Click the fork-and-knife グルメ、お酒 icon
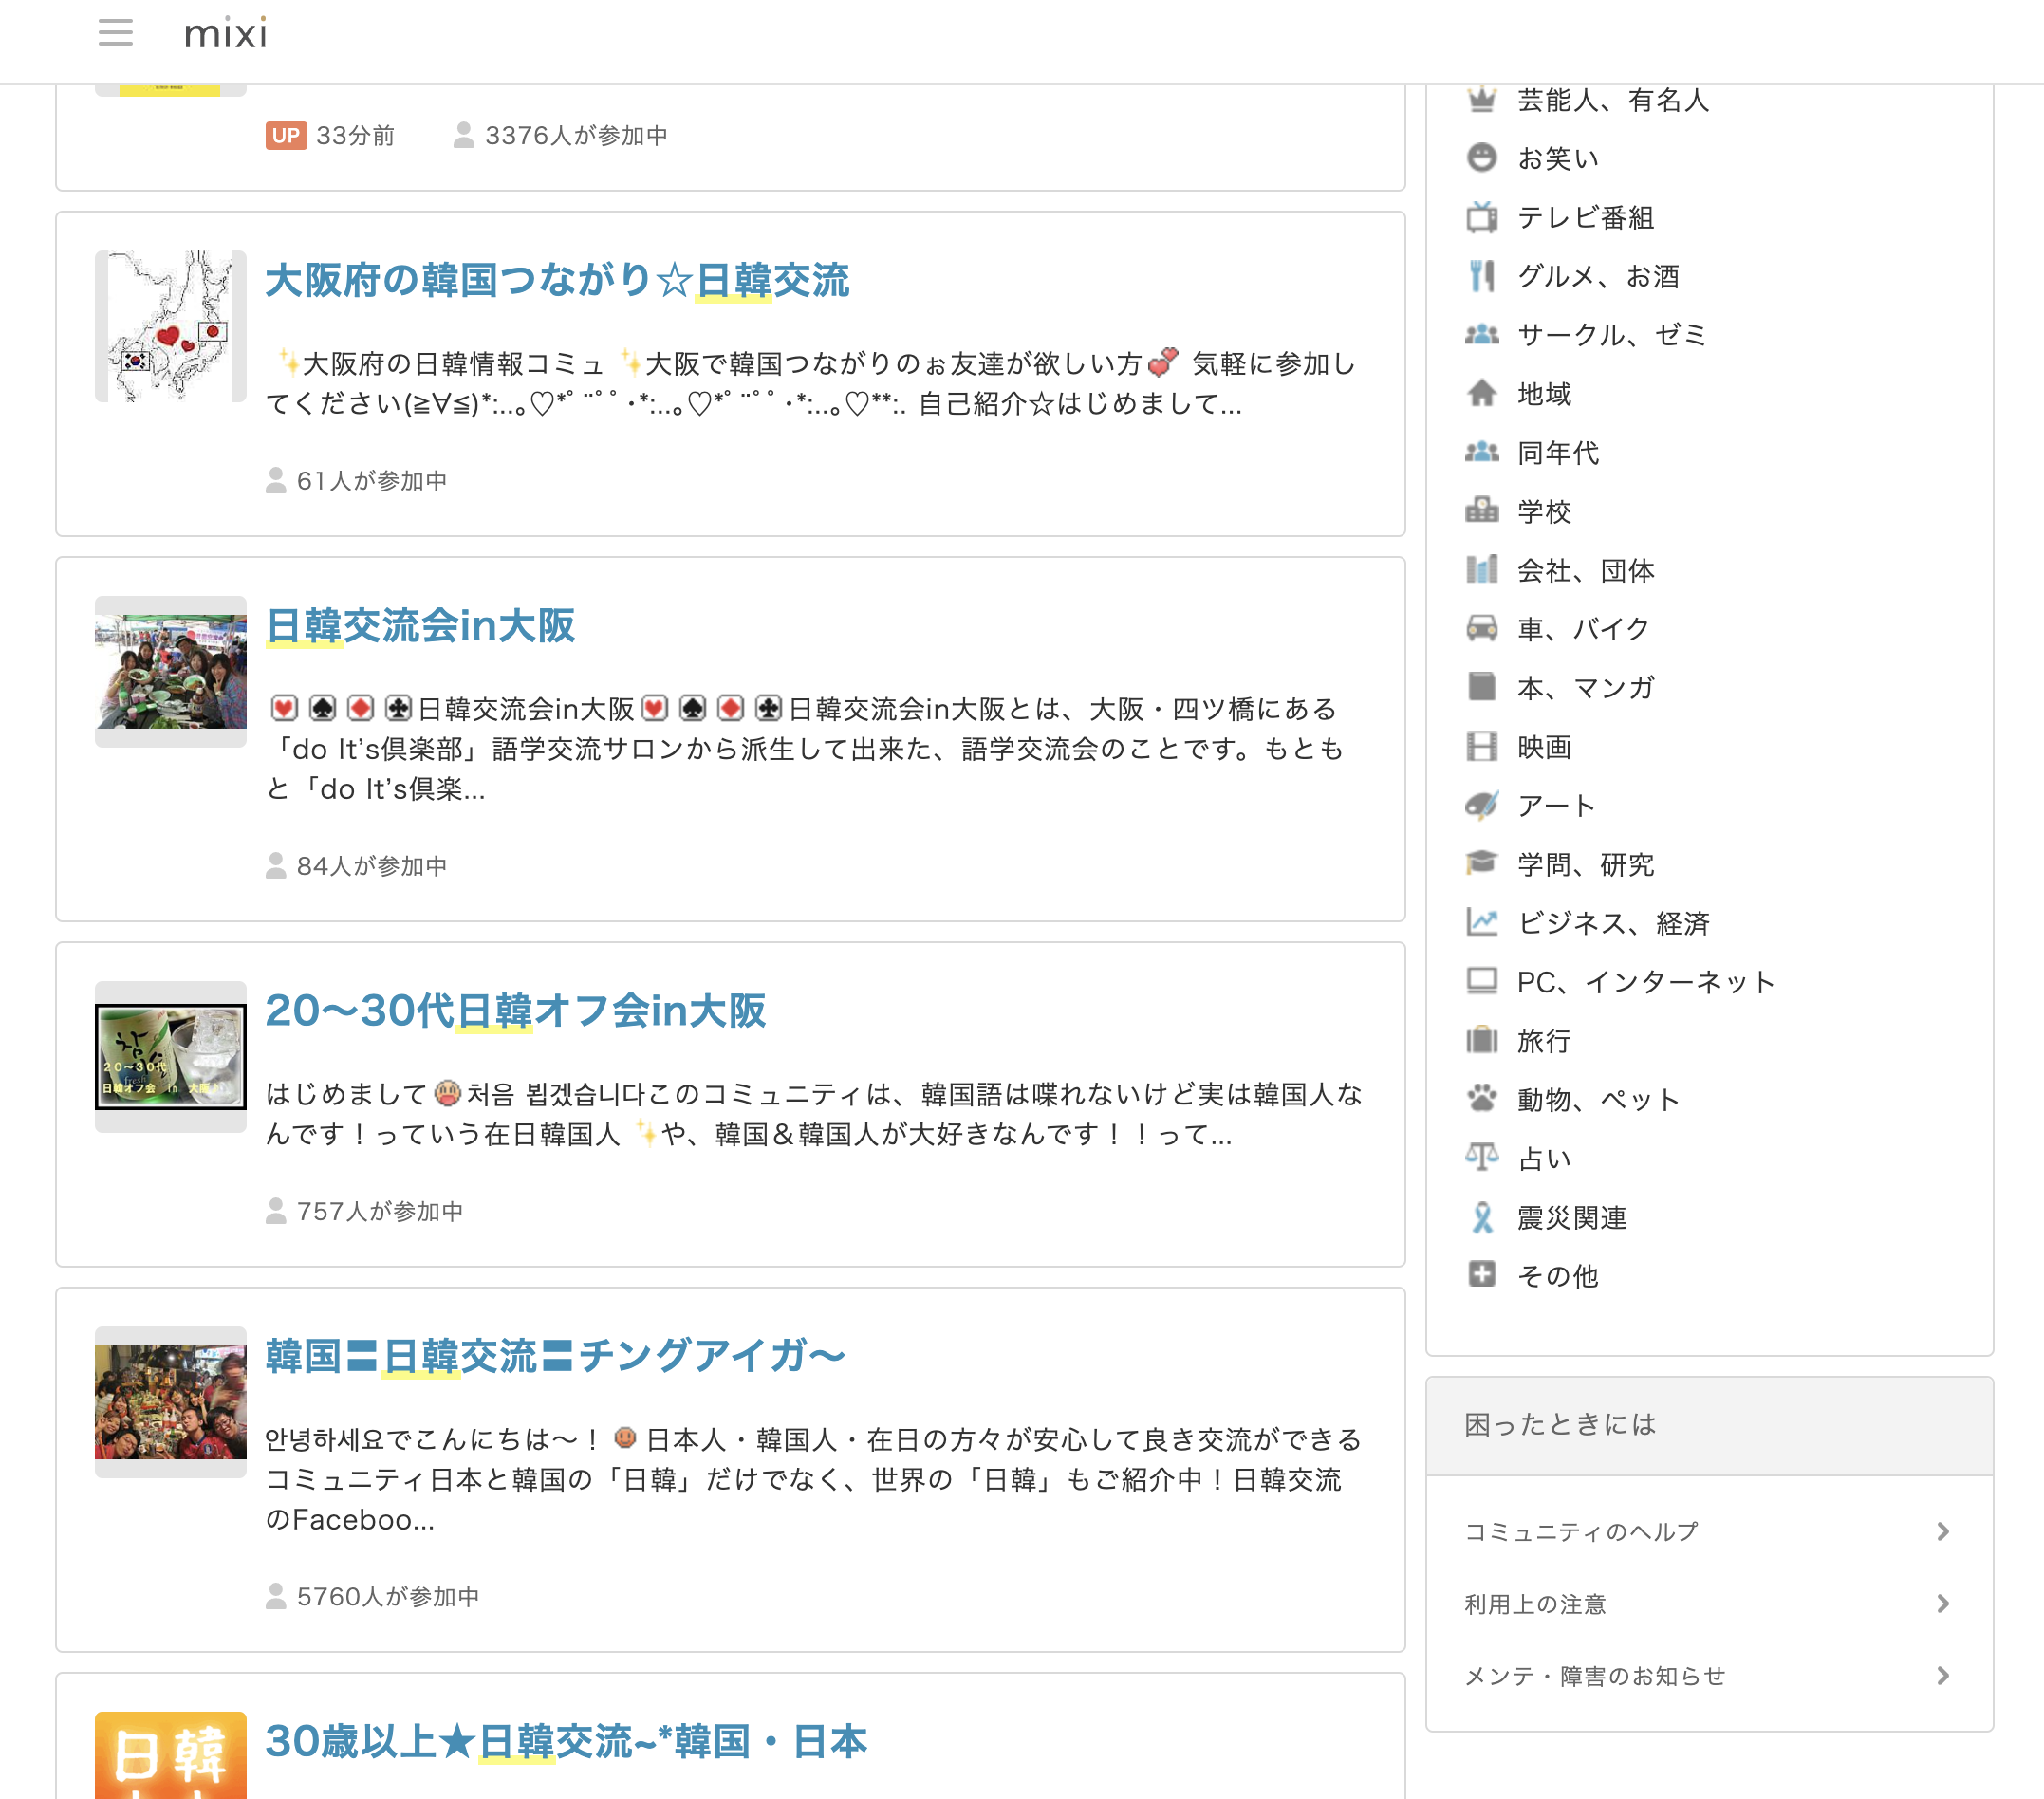The height and width of the screenshot is (1799, 2044). pyautogui.click(x=1481, y=276)
